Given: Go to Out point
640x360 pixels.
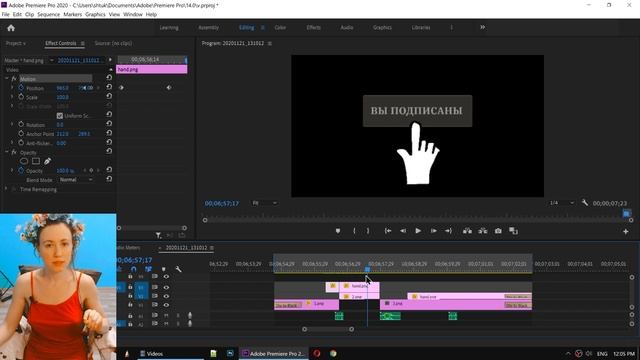Looking at the screenshot, I should click(x=448, y=231).
